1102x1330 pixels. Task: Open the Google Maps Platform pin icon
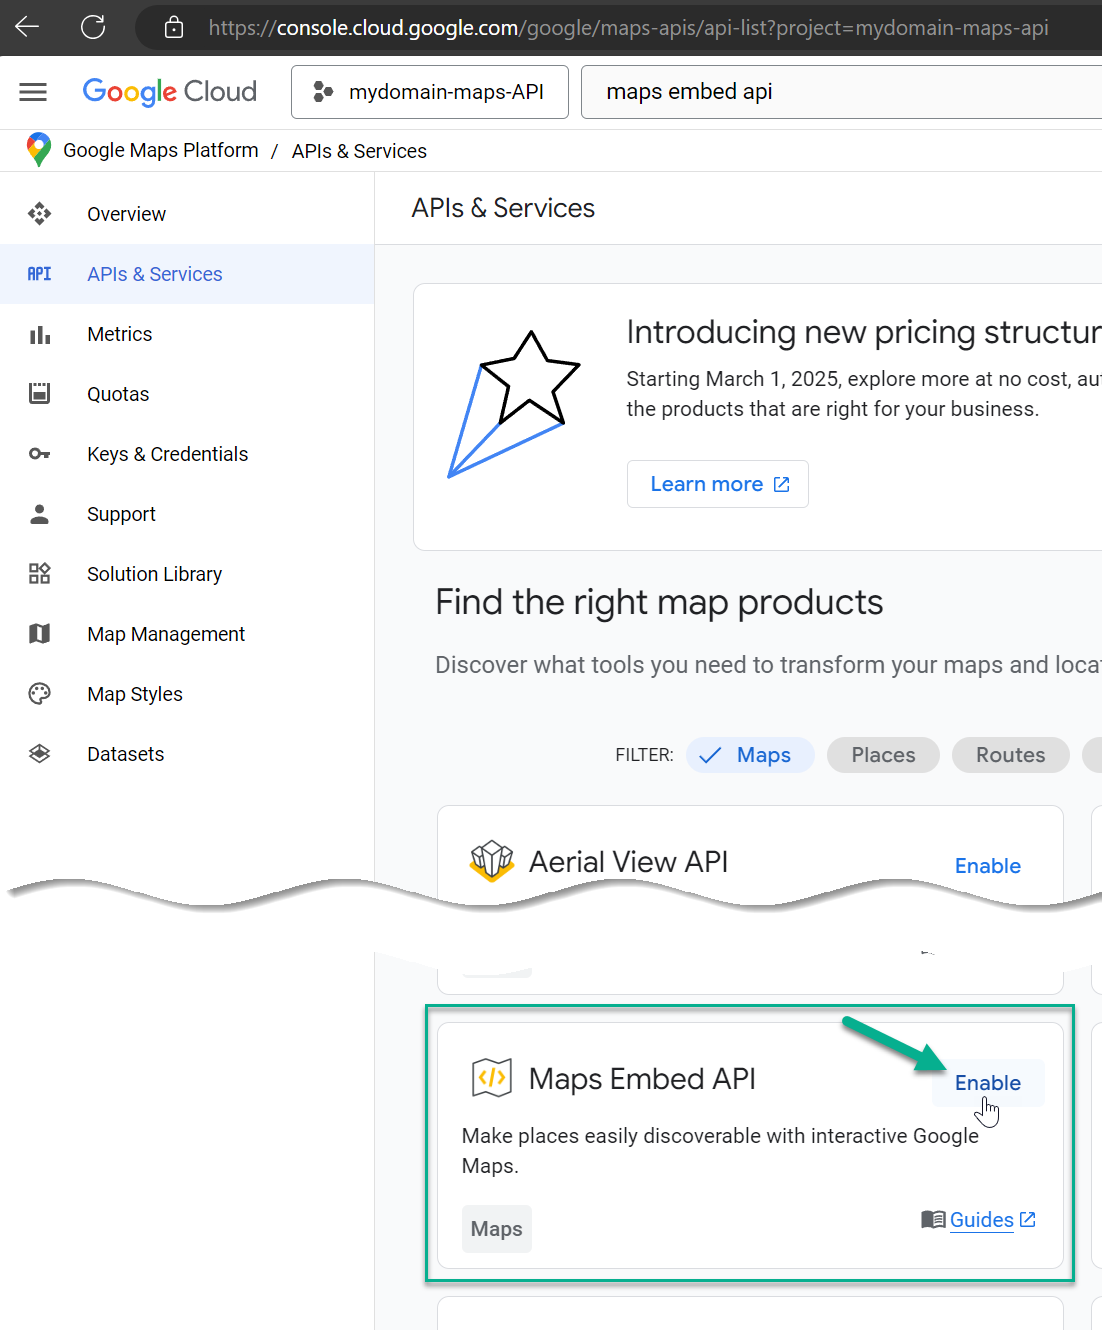coord(39,150)
